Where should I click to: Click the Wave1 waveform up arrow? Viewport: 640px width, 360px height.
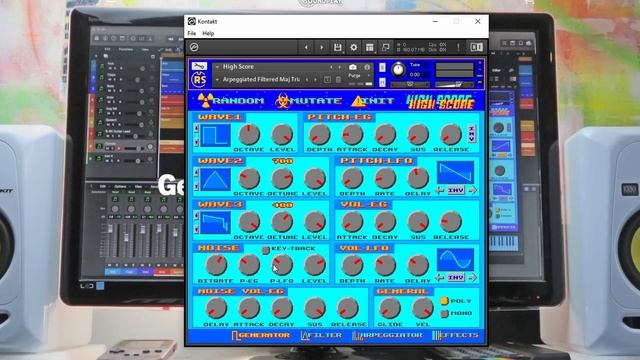pos(196,129)
